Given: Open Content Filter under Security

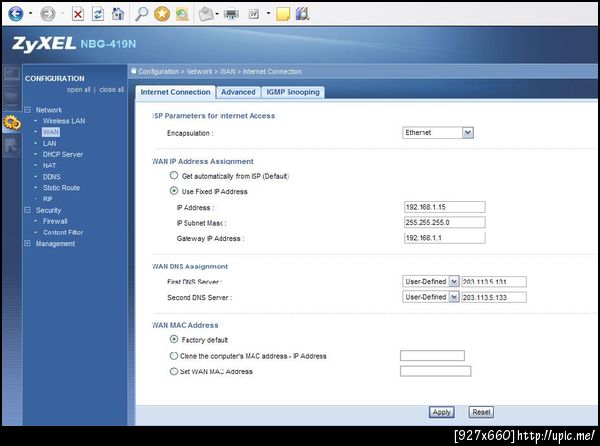Looking at the screenshot, I should click(63, 232).
